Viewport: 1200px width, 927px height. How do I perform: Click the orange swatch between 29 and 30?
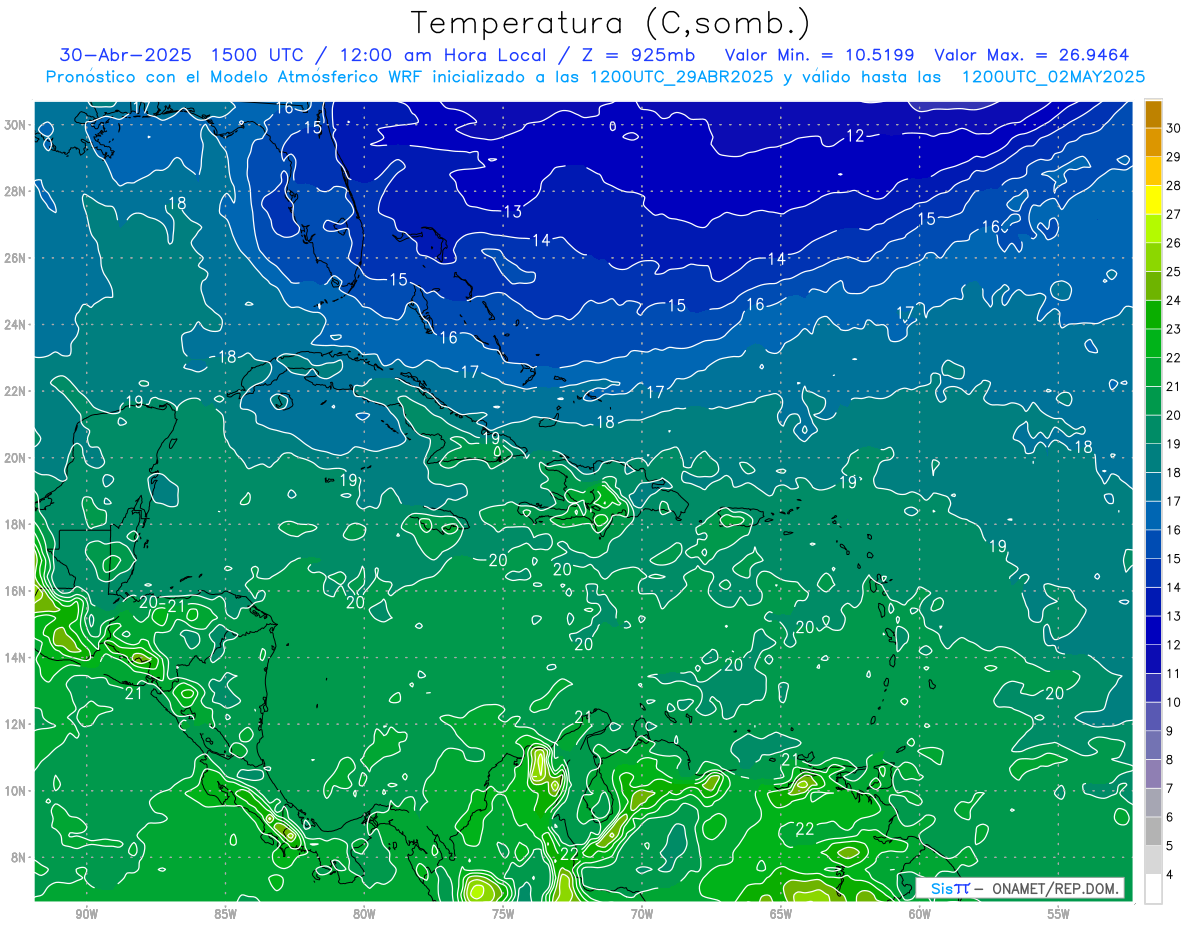(1153, 142)
